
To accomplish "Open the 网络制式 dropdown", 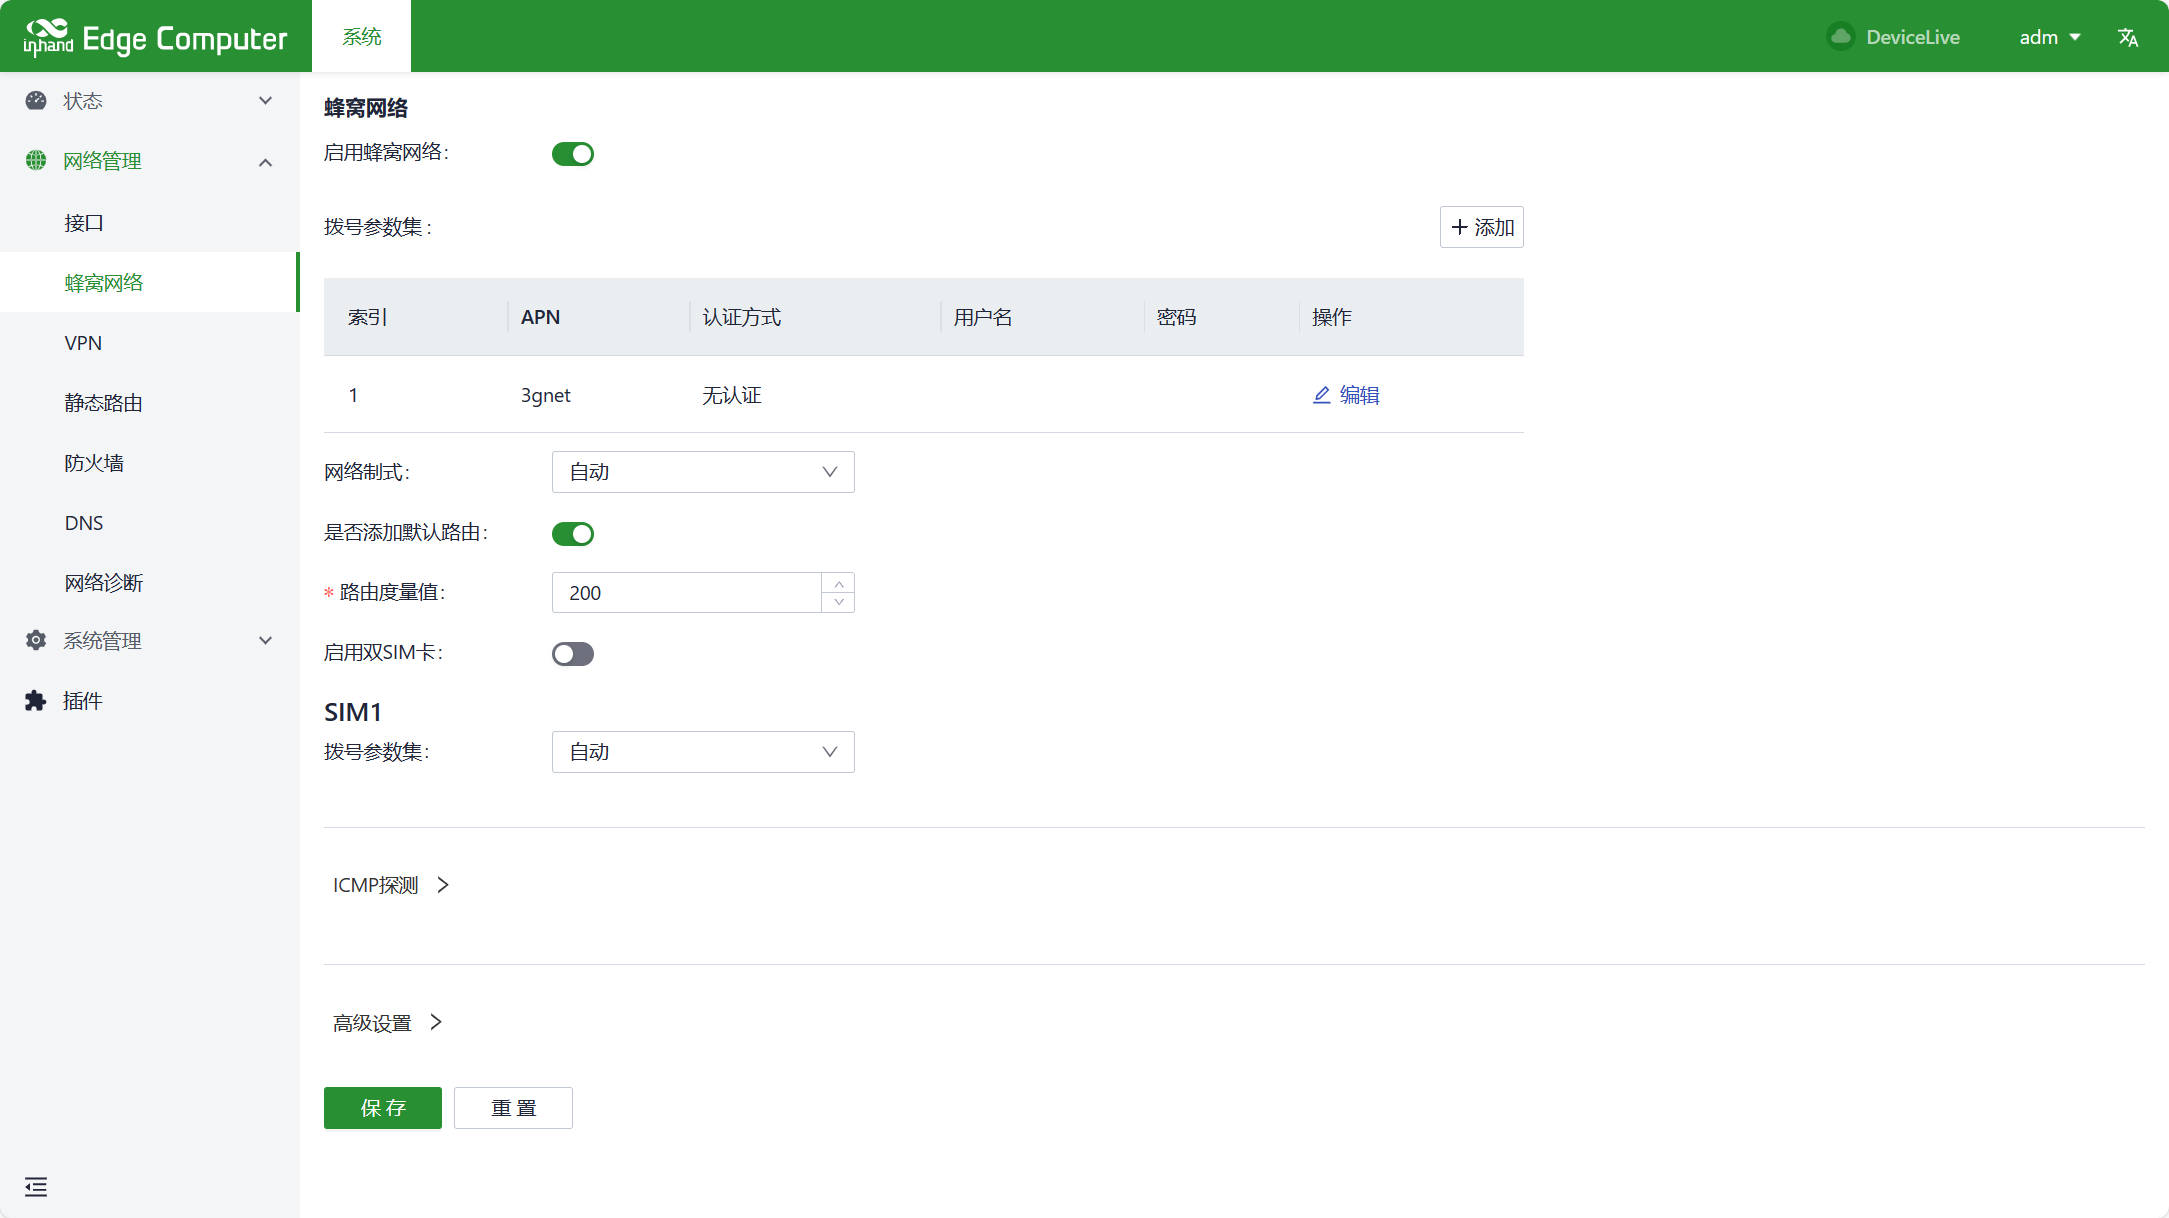I will (703, 472).
